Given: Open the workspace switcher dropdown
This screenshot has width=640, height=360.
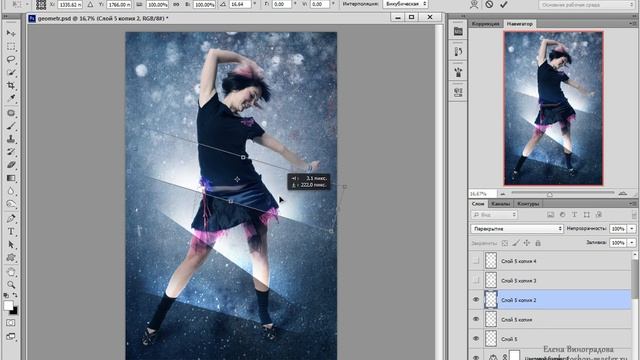Looking at the screenshot, I should [x=586, y=4].
